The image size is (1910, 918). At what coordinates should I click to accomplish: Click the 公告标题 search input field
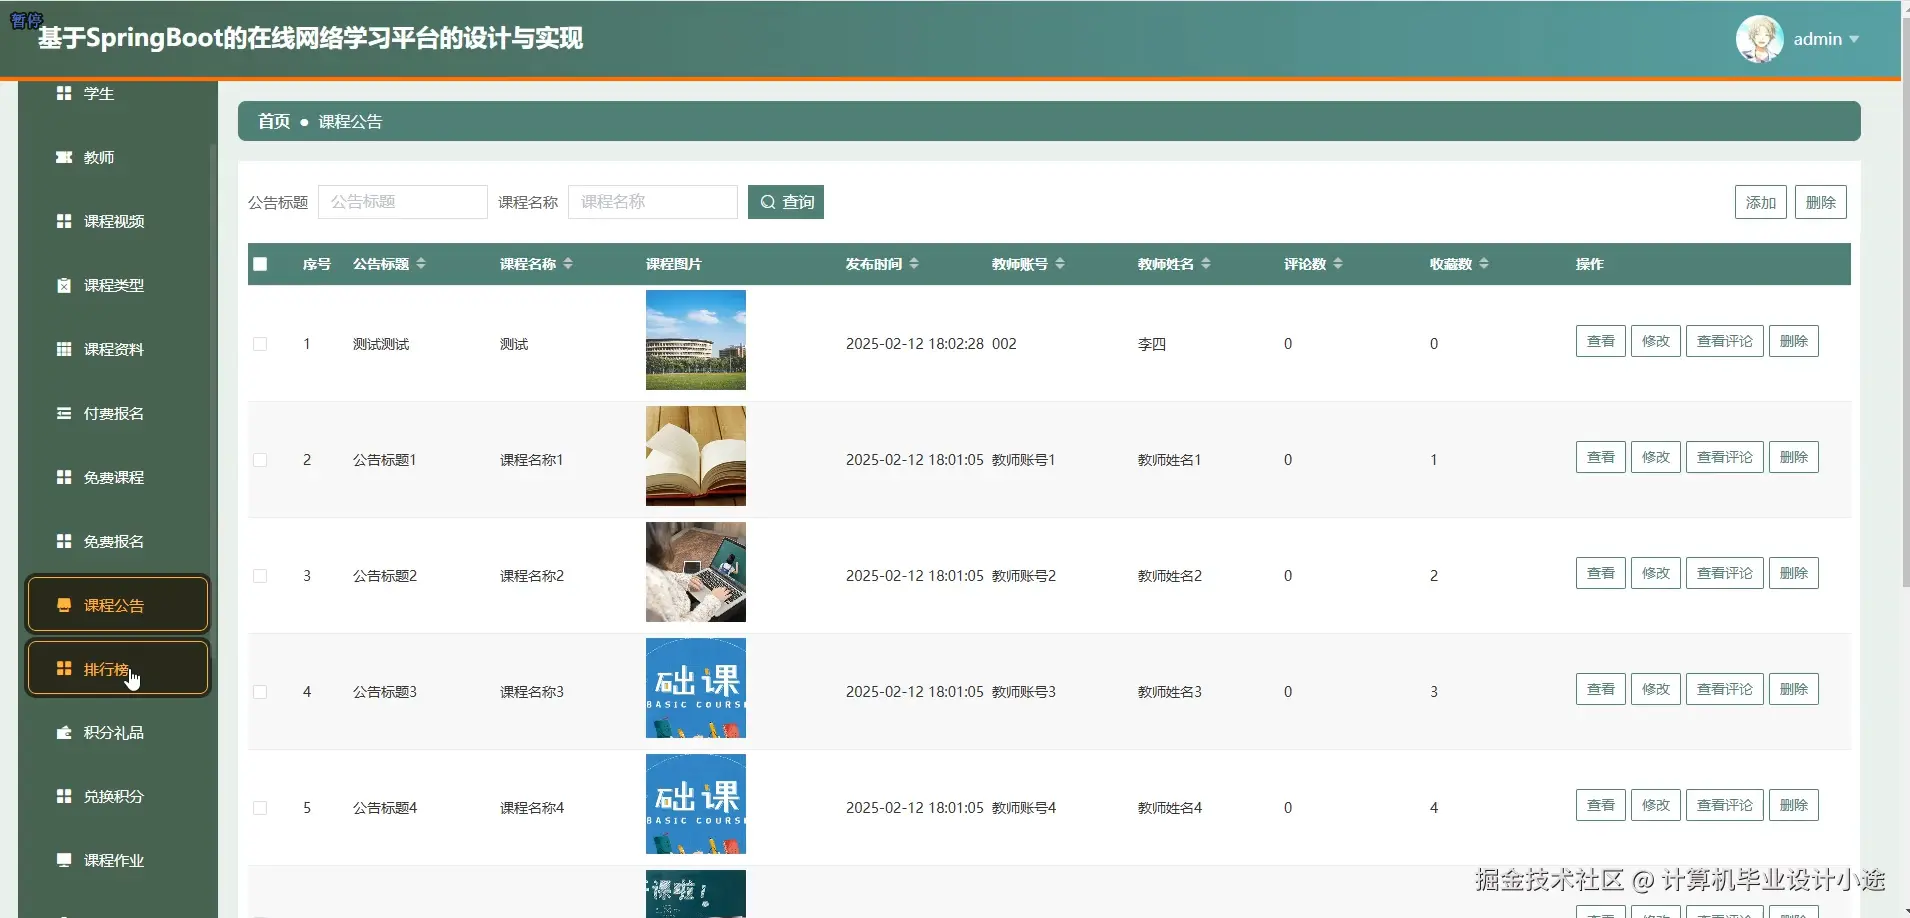[403, 201]
